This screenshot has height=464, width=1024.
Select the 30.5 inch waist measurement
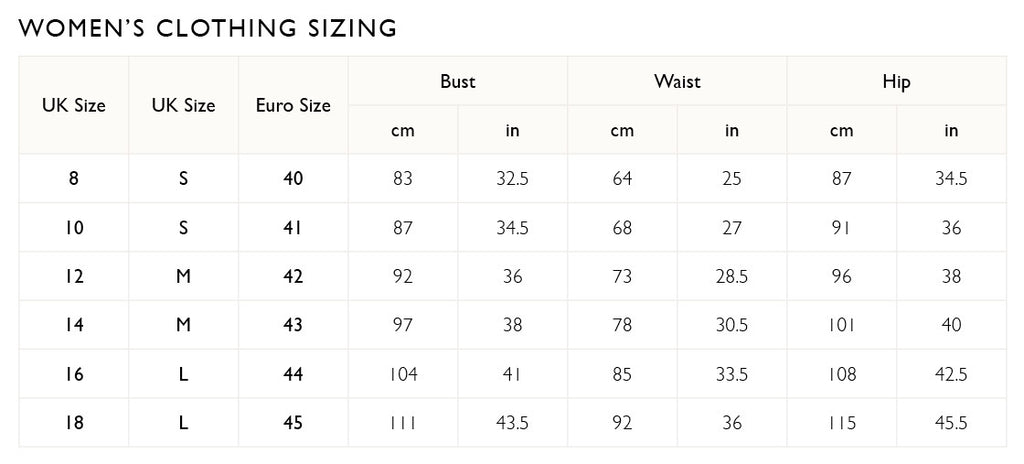732,326
